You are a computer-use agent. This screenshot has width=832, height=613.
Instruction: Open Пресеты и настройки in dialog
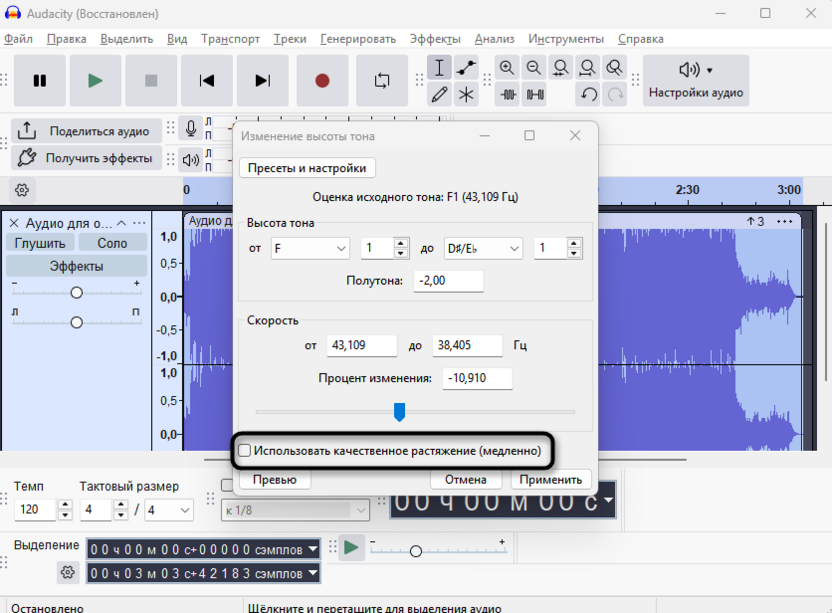(x=307, y=168)
